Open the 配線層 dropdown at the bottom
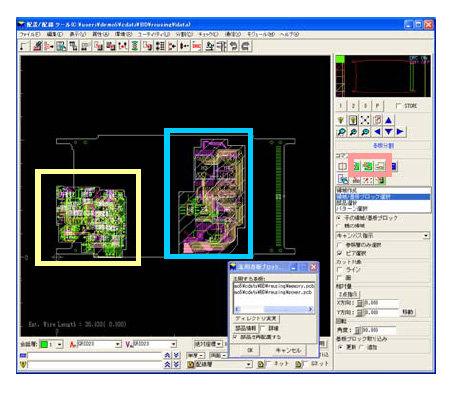 click(x=249, y=364)
